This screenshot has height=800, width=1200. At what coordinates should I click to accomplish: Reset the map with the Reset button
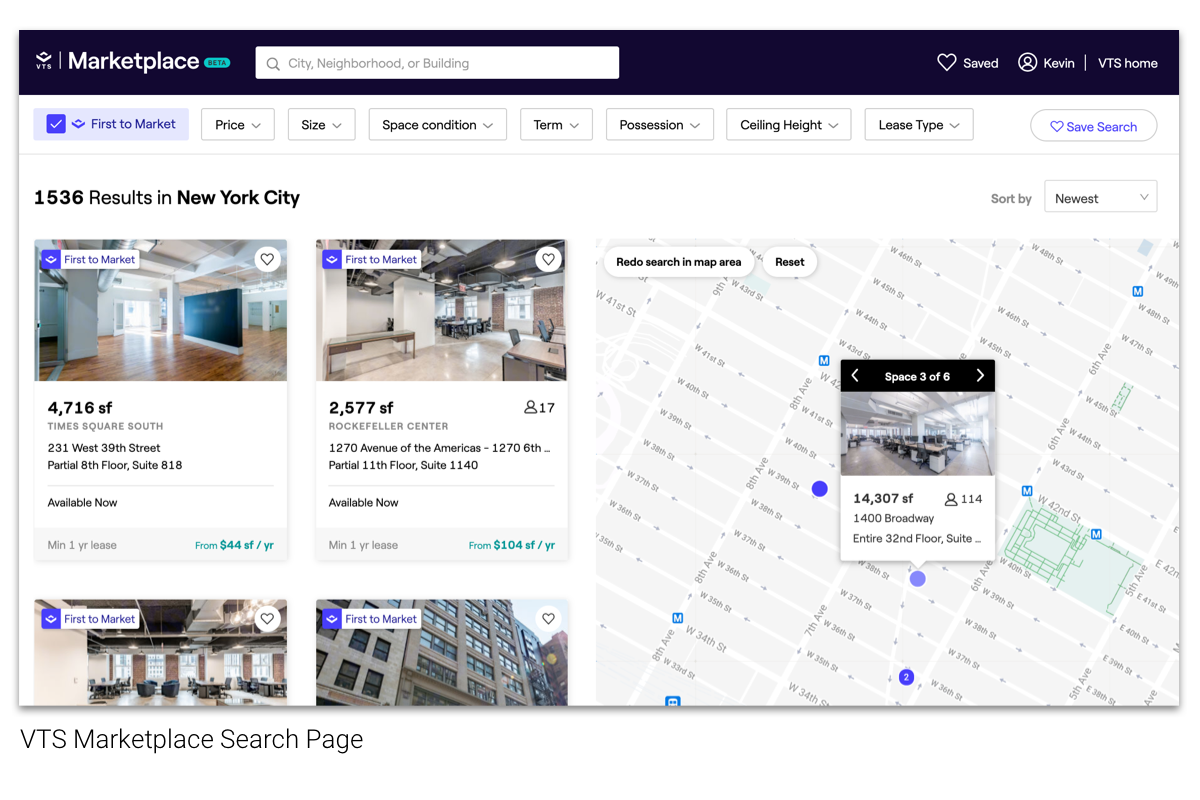(x=790, y=262)
